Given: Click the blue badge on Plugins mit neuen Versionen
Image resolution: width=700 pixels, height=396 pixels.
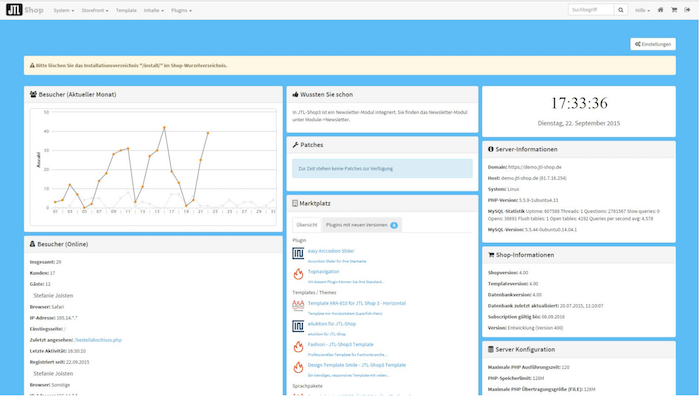Looking at the screenshot, I should pos(394,225).
